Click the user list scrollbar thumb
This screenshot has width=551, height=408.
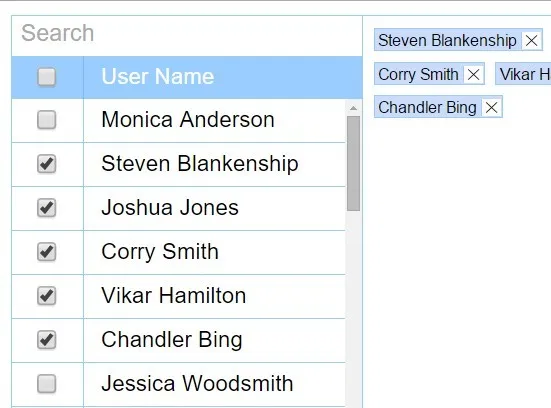[x=354, y=163]
